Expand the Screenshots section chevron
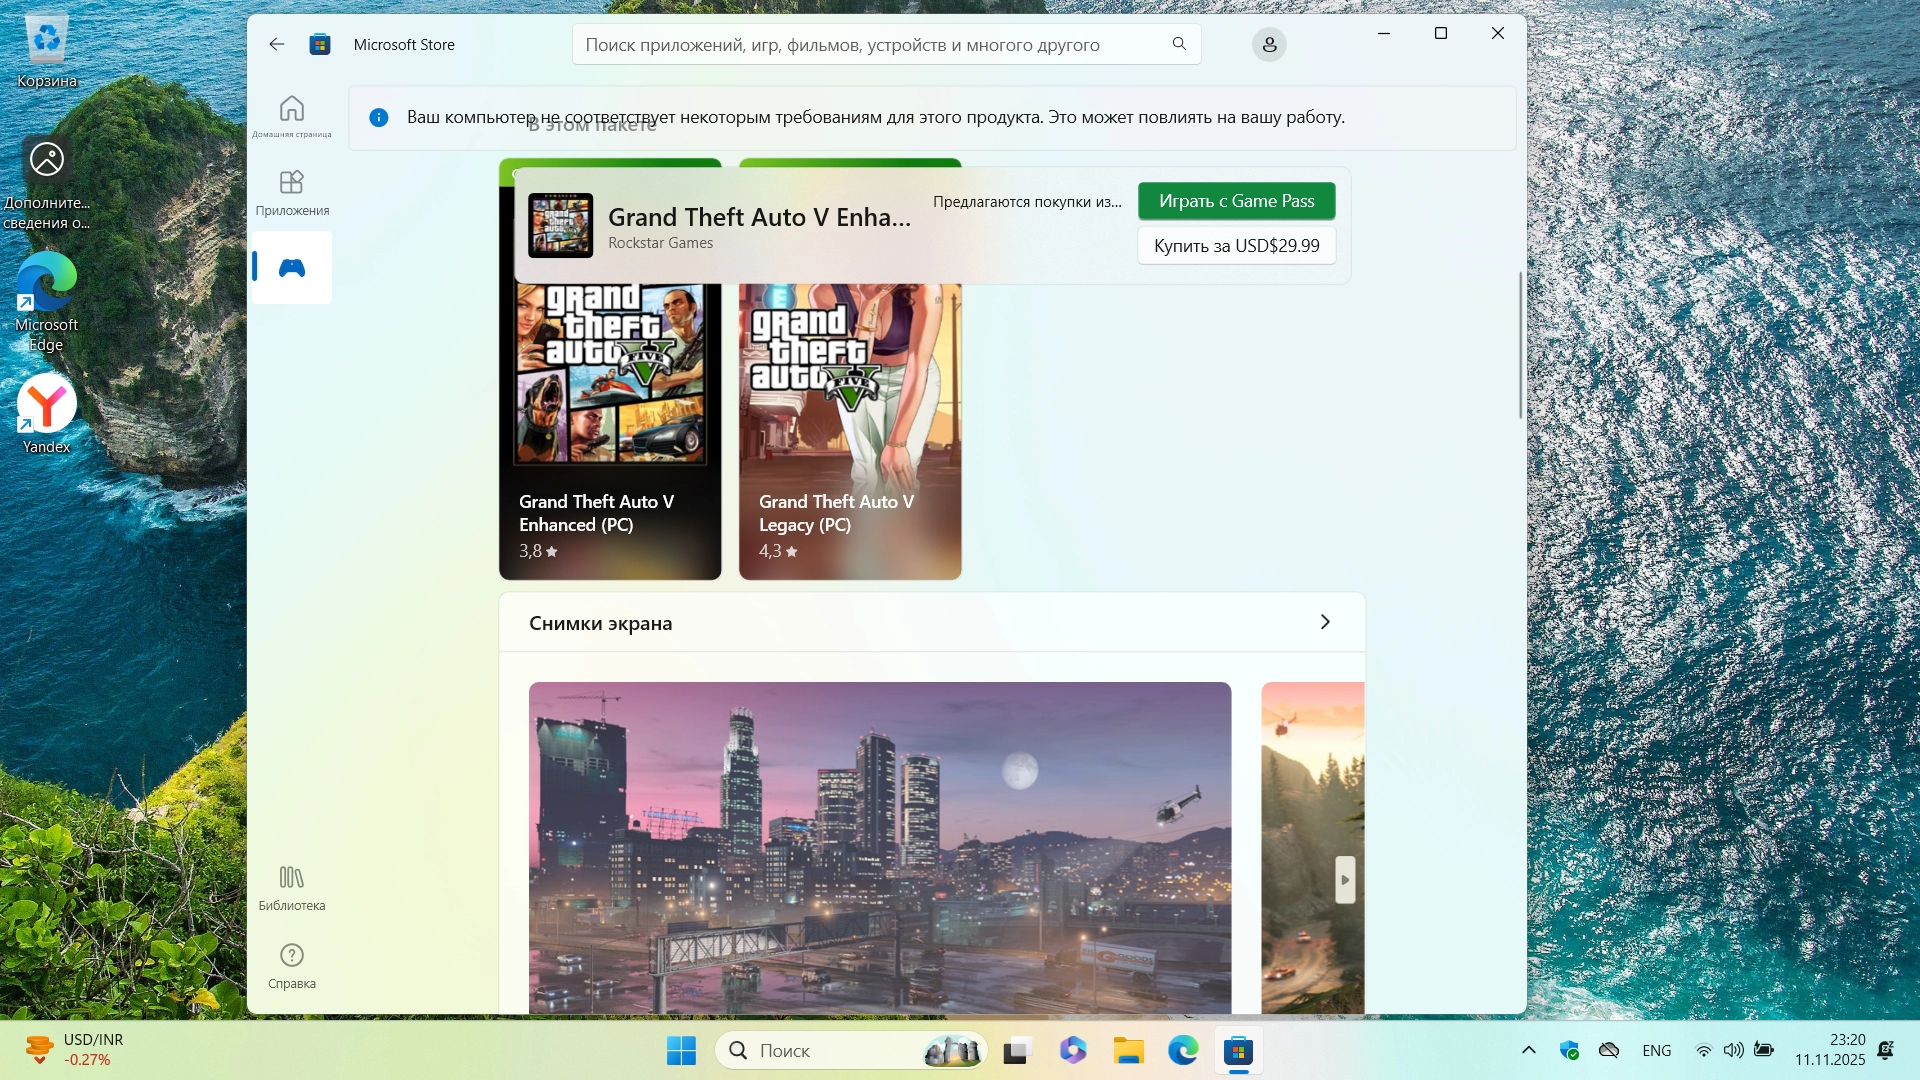This screenshot has height=1080, width=1920. pyautogui.click(x=1325, y=622)
